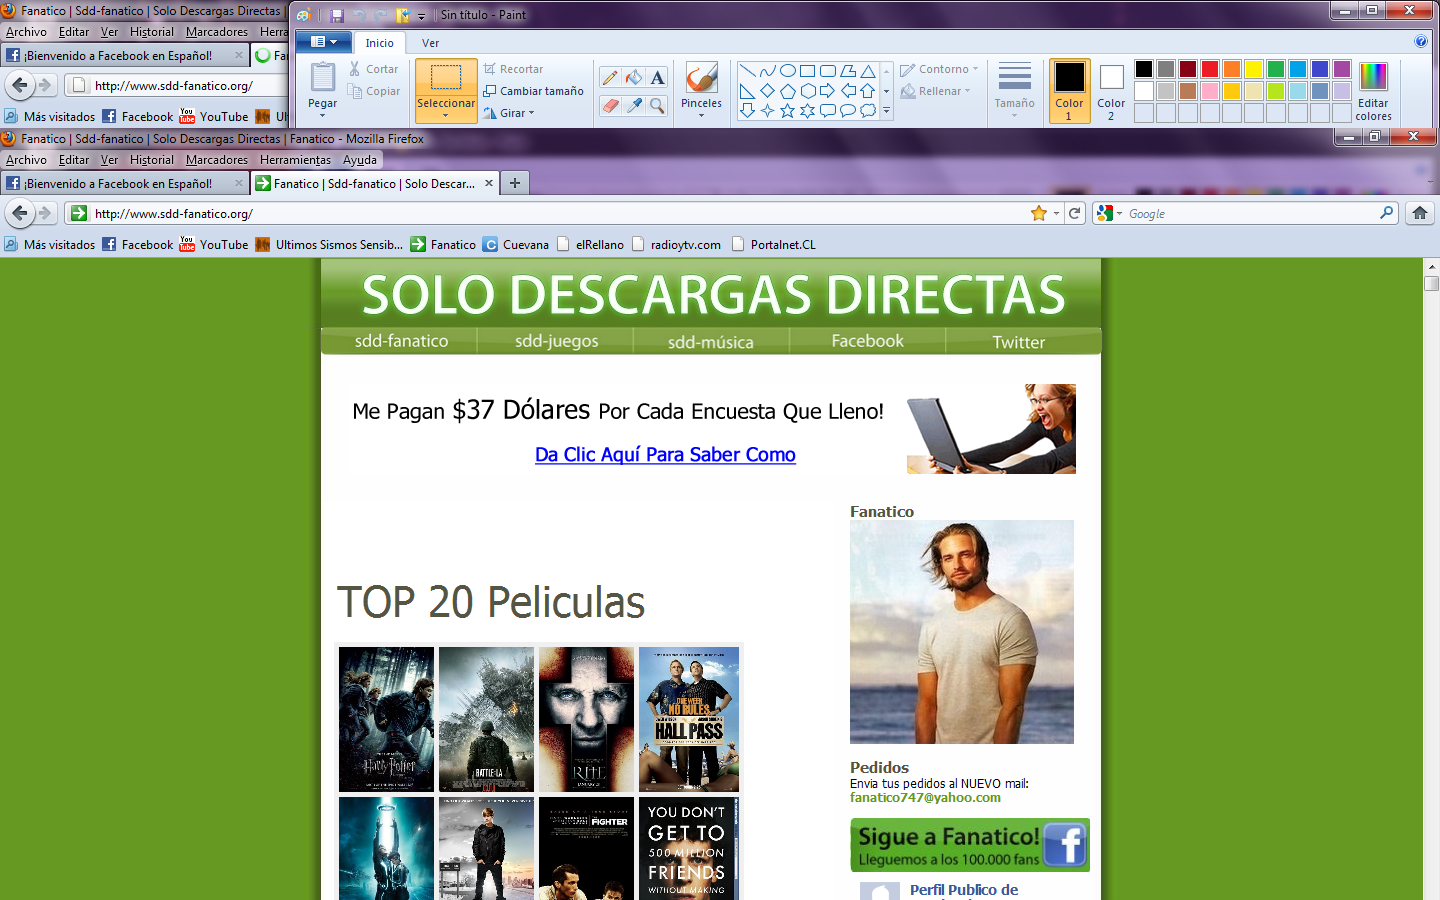
Task: Open the Paint application menu button
Action: pyautogui.click(x=324, y=42)
